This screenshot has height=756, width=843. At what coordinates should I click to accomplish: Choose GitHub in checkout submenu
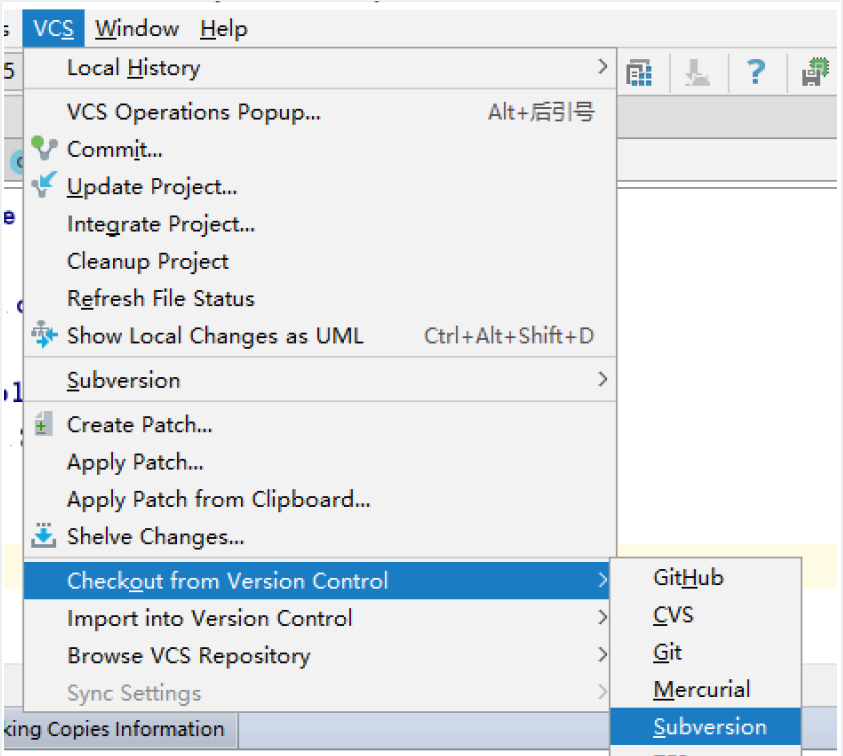pyautogui.click(x=688, y=577)
